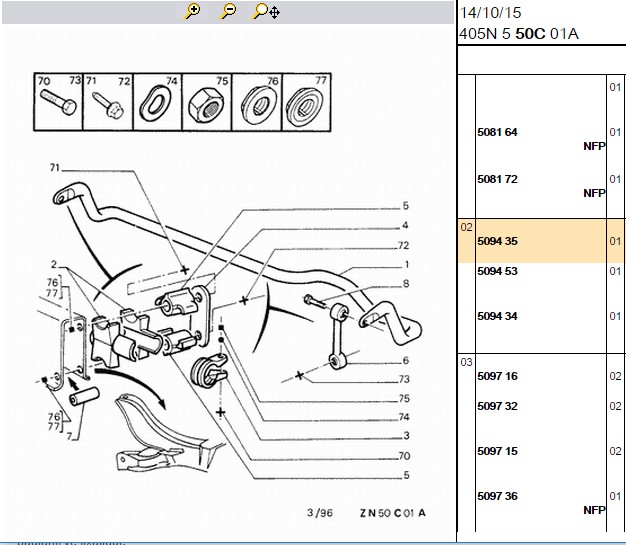Select oval washer thumbnail 74

[x=158, y=102]
